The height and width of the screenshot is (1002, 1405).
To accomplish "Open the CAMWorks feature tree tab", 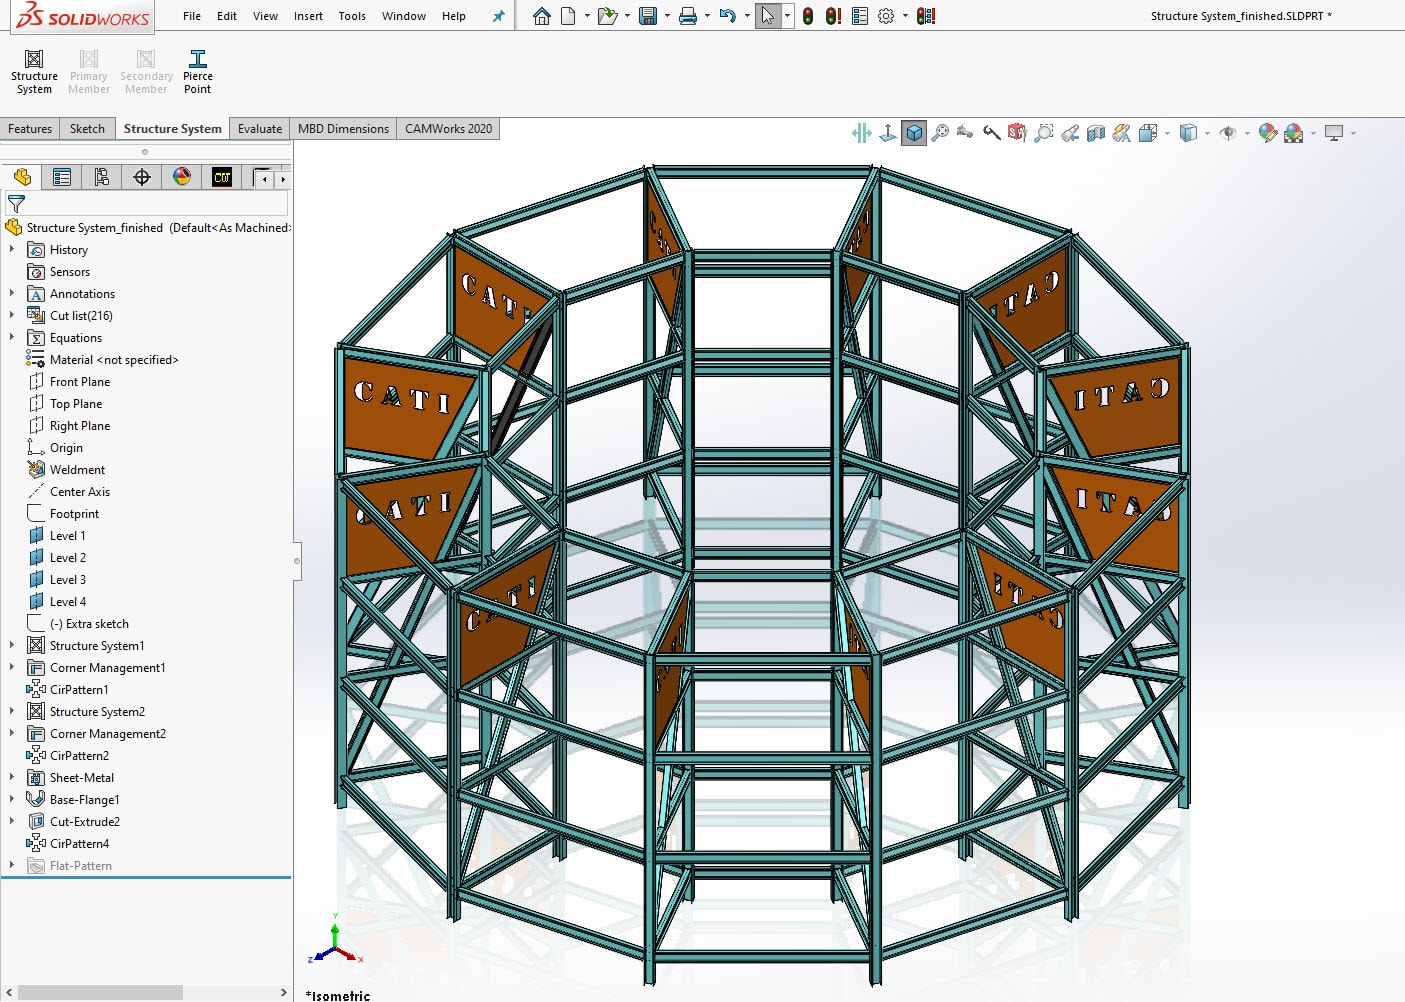I will (222, 177).
